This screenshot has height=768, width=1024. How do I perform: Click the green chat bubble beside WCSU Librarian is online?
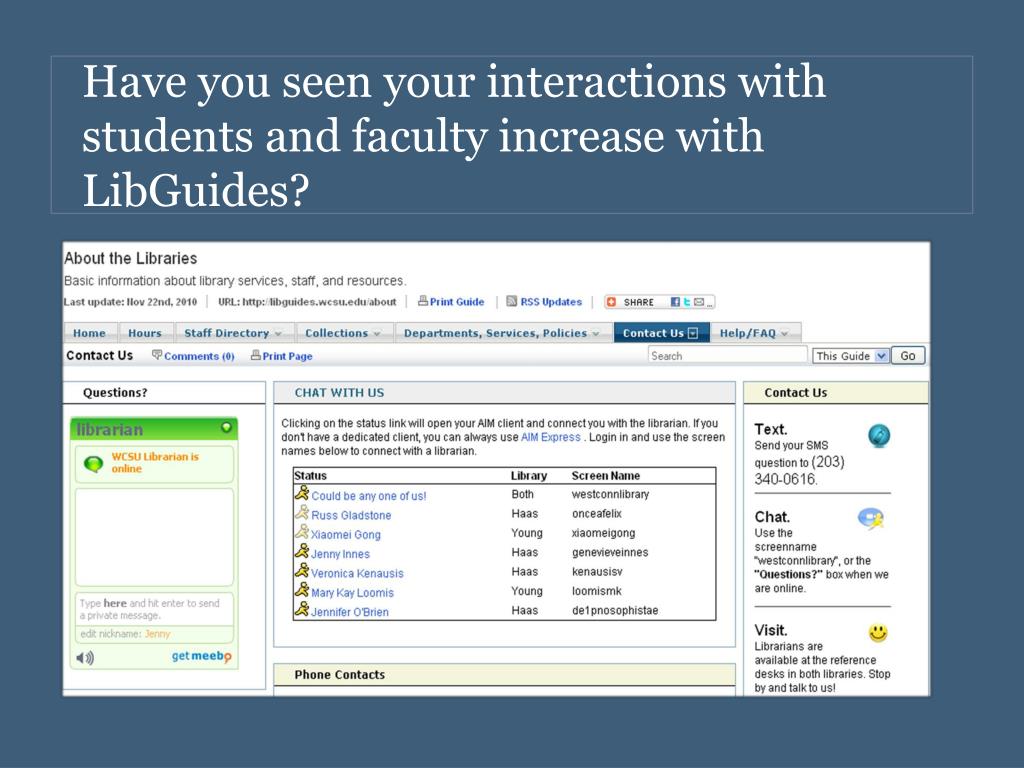click(x=93, y=464)
